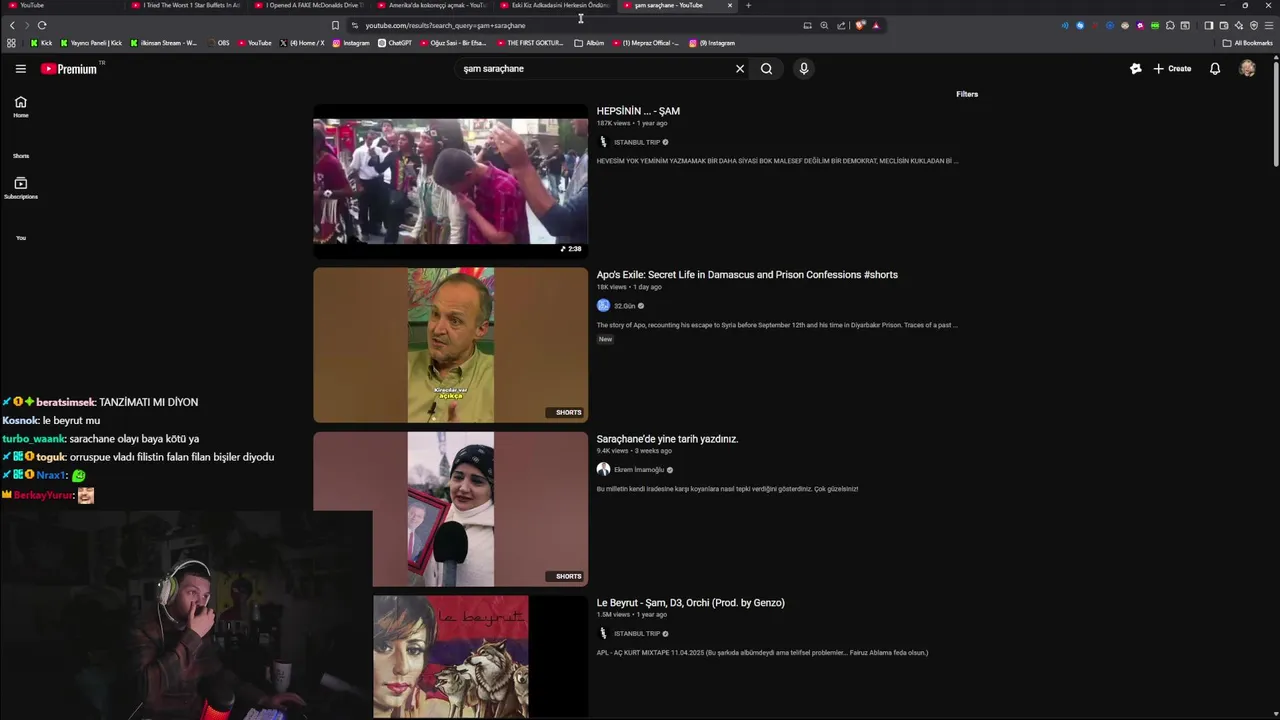This screenshot has height=720, width=1280.
Task: Open YouTube notifications bell
Action: click(1215, 69)
